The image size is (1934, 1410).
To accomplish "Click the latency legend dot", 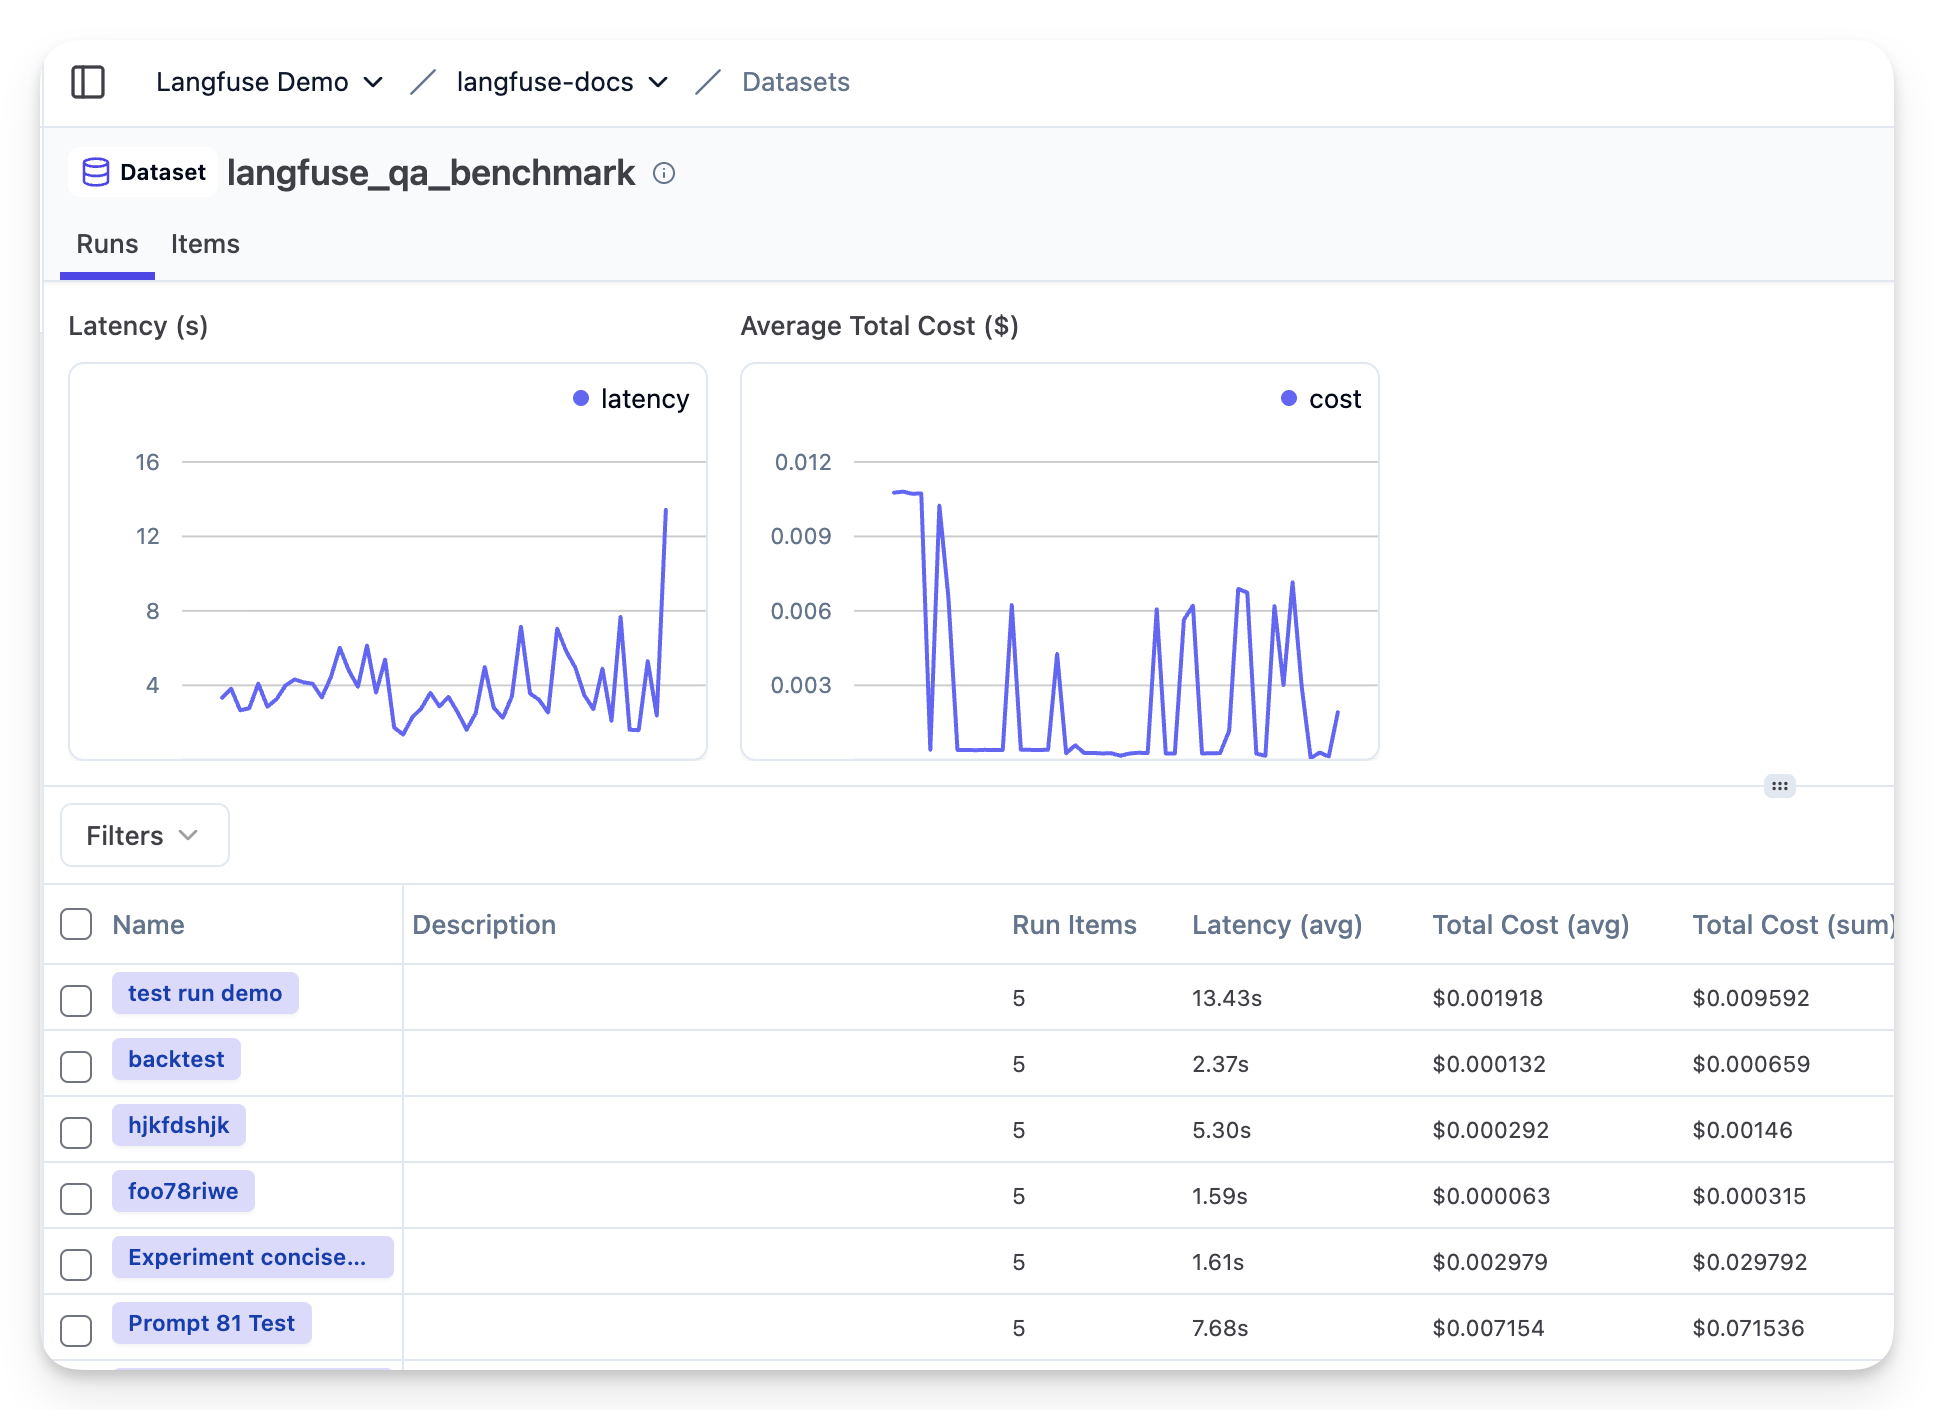I will coord(581,399).
